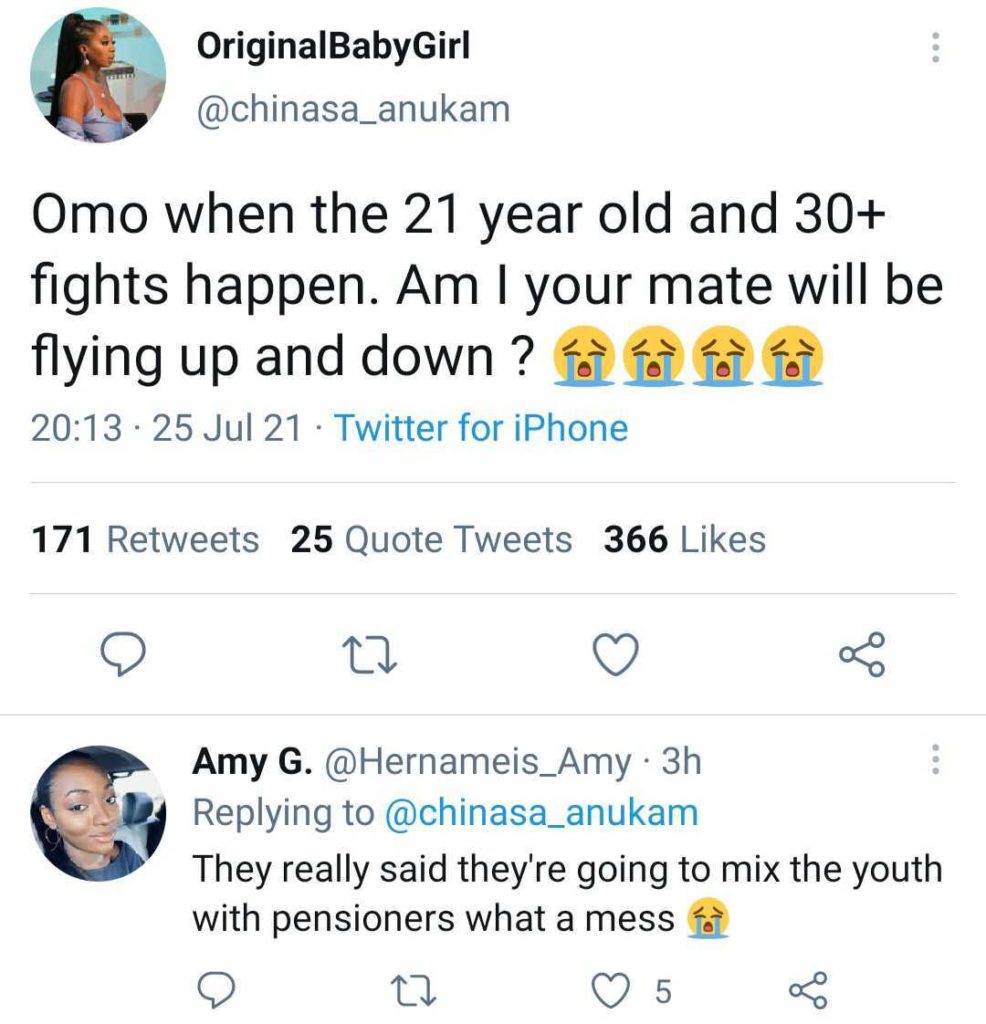
Task: View the 366 Likes list
Action: coord(684,540)
